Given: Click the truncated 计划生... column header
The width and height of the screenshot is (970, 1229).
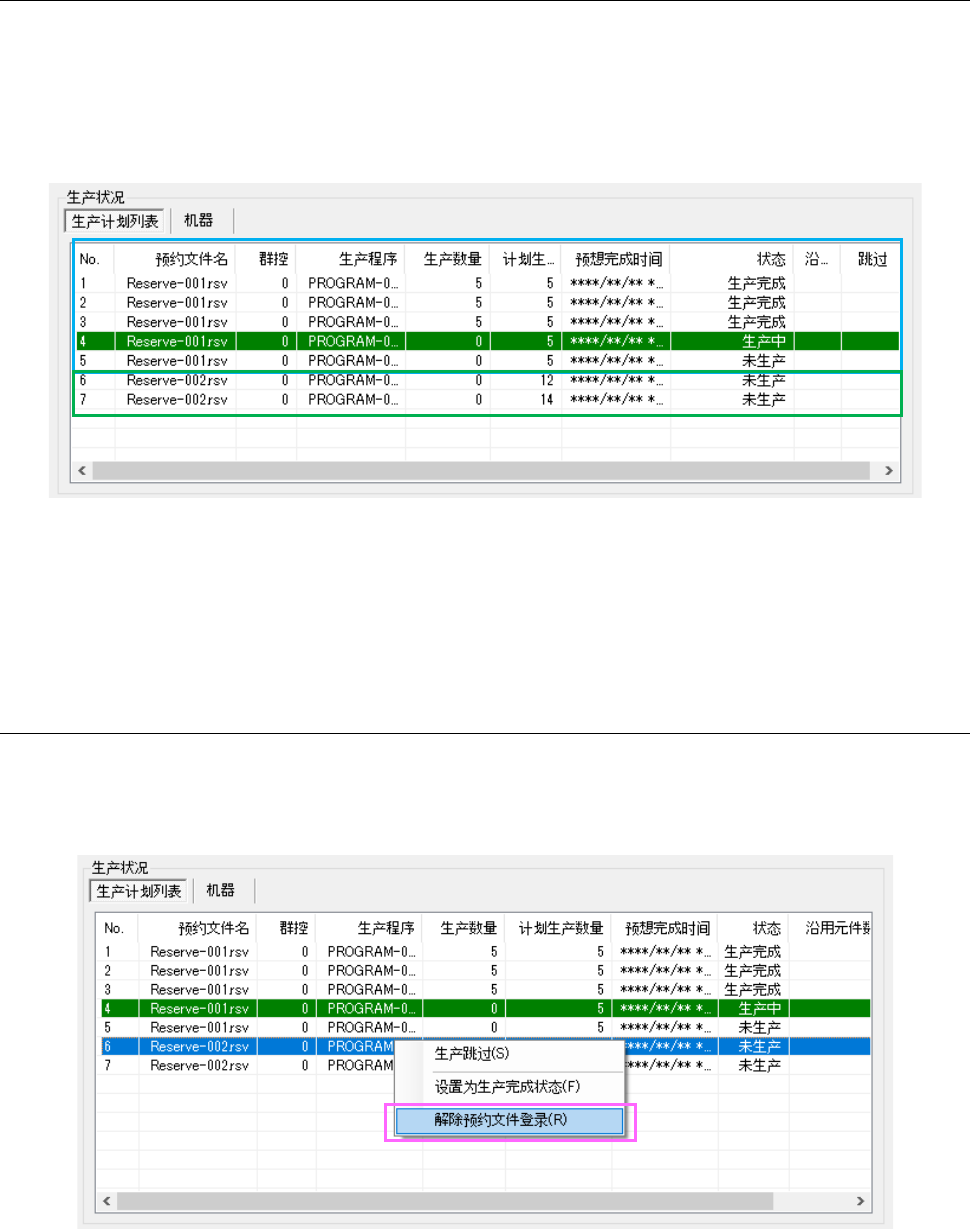Looking at the screenshot, I should [525, 258].
